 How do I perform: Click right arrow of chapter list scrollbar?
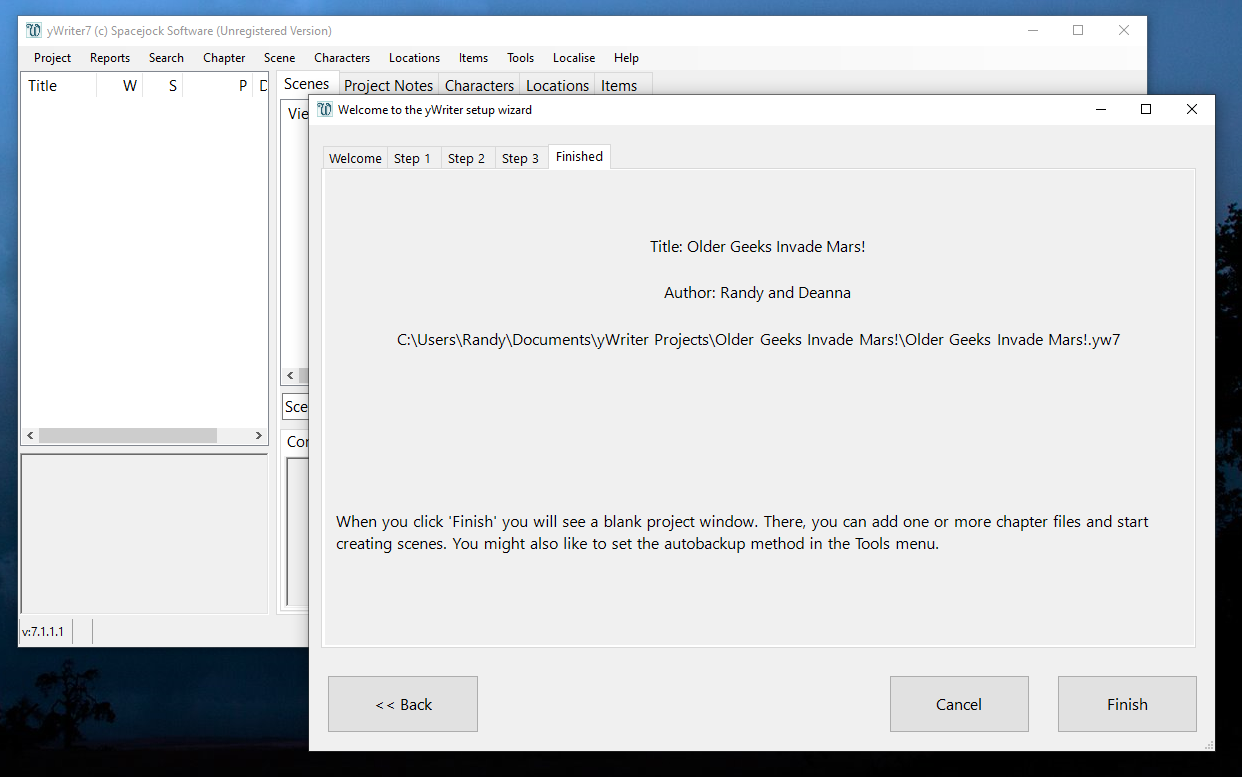(259, 436)
